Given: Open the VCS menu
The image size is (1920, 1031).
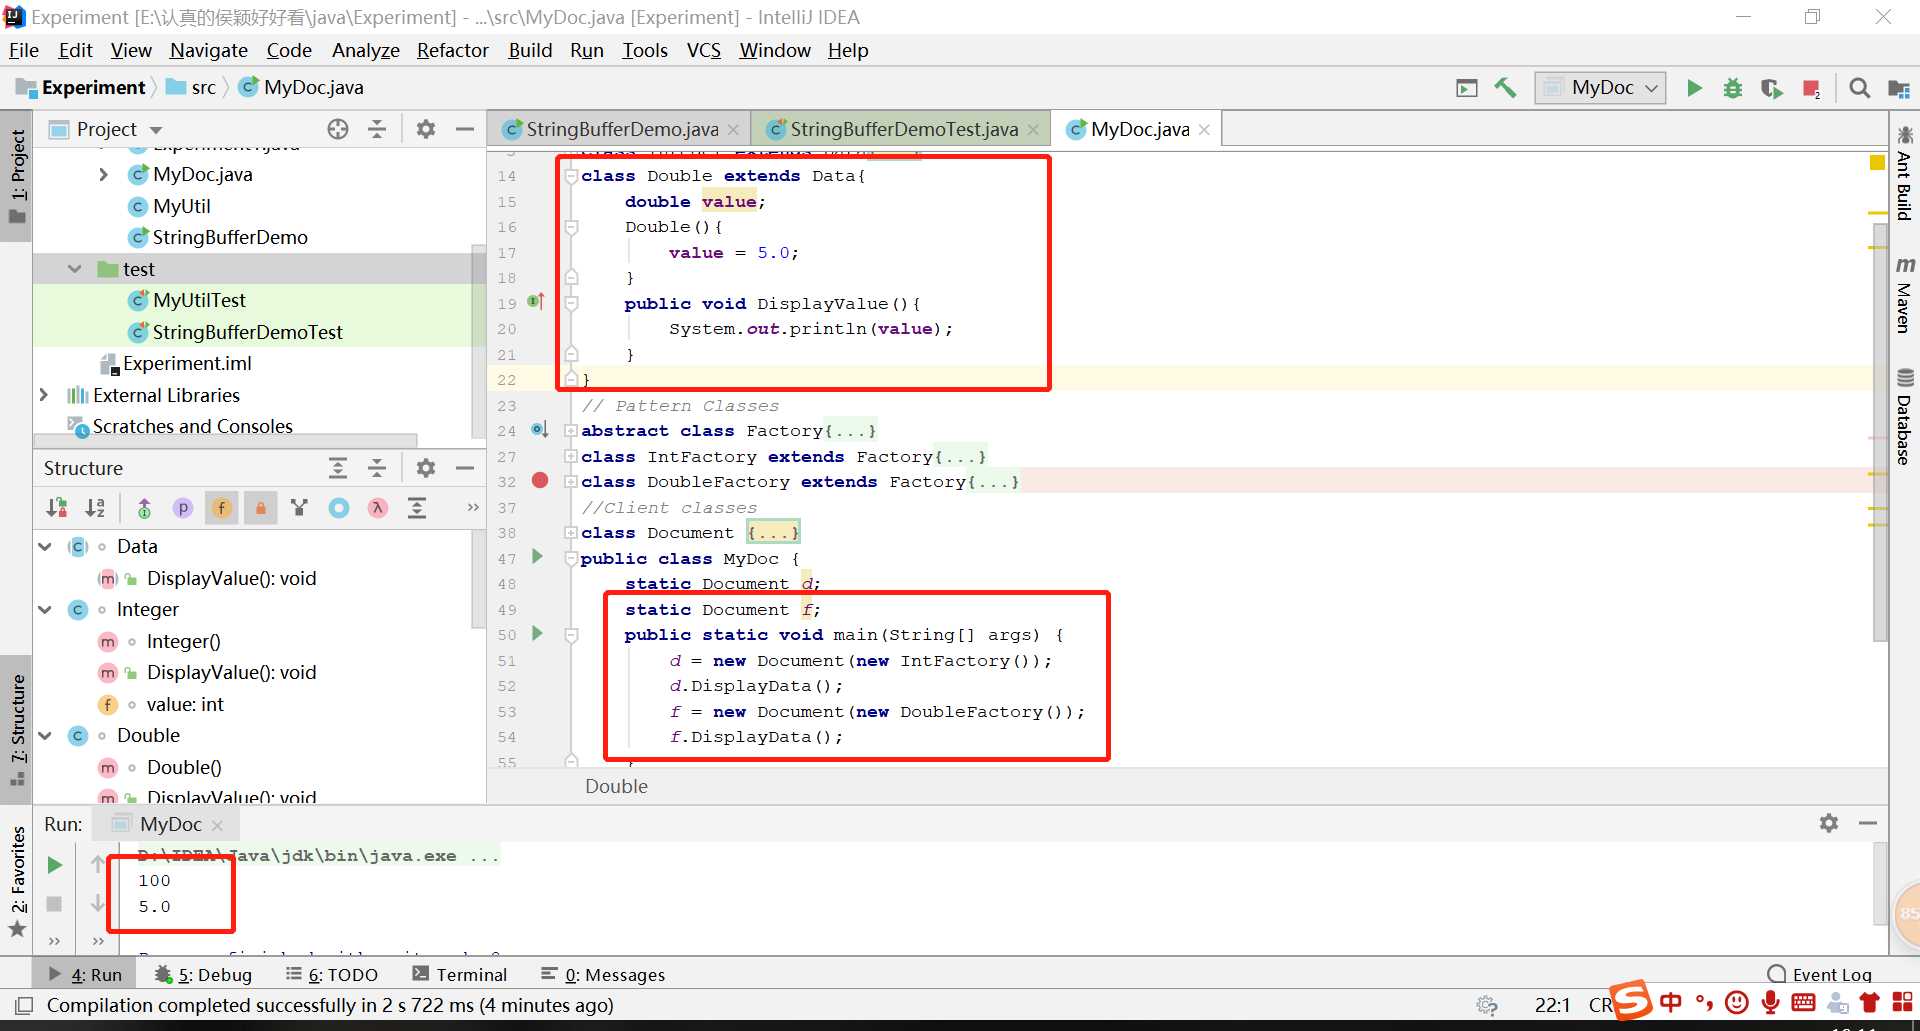Looking at the screenshot, I should [704, 50].
